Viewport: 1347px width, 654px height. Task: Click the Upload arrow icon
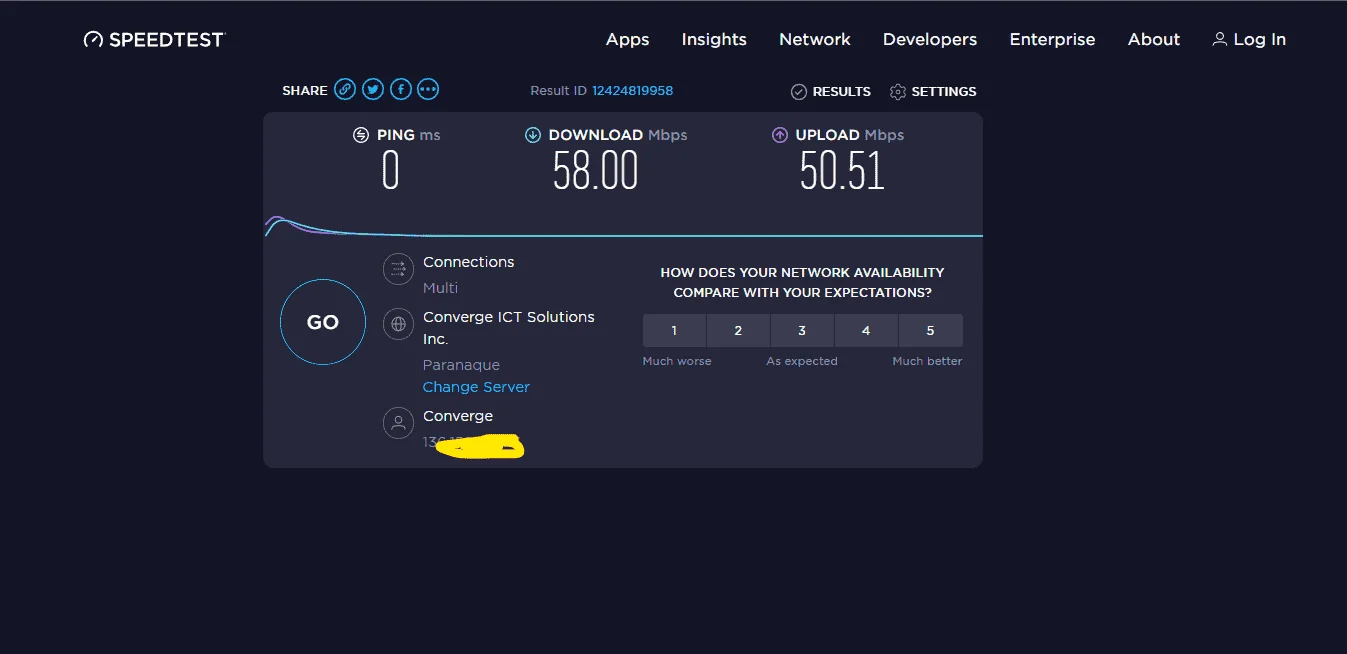click(780, 135)
